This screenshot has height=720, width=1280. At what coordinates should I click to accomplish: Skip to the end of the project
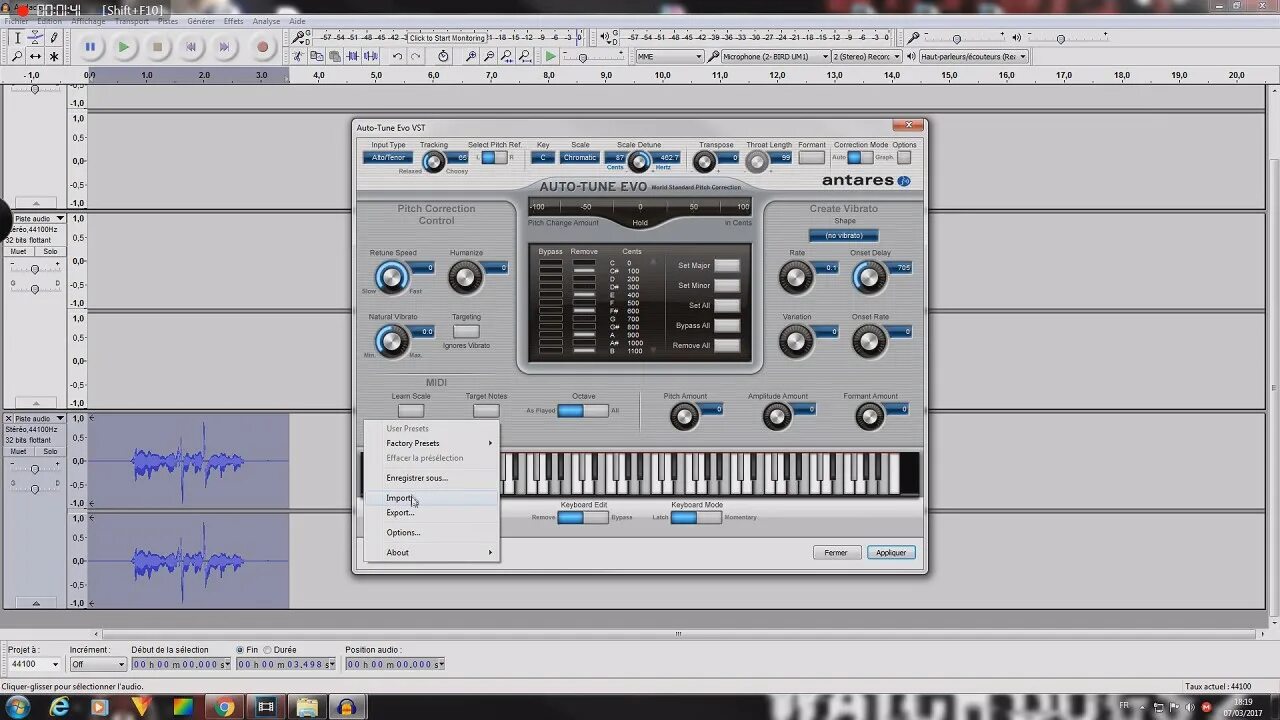tap(225, 46)
